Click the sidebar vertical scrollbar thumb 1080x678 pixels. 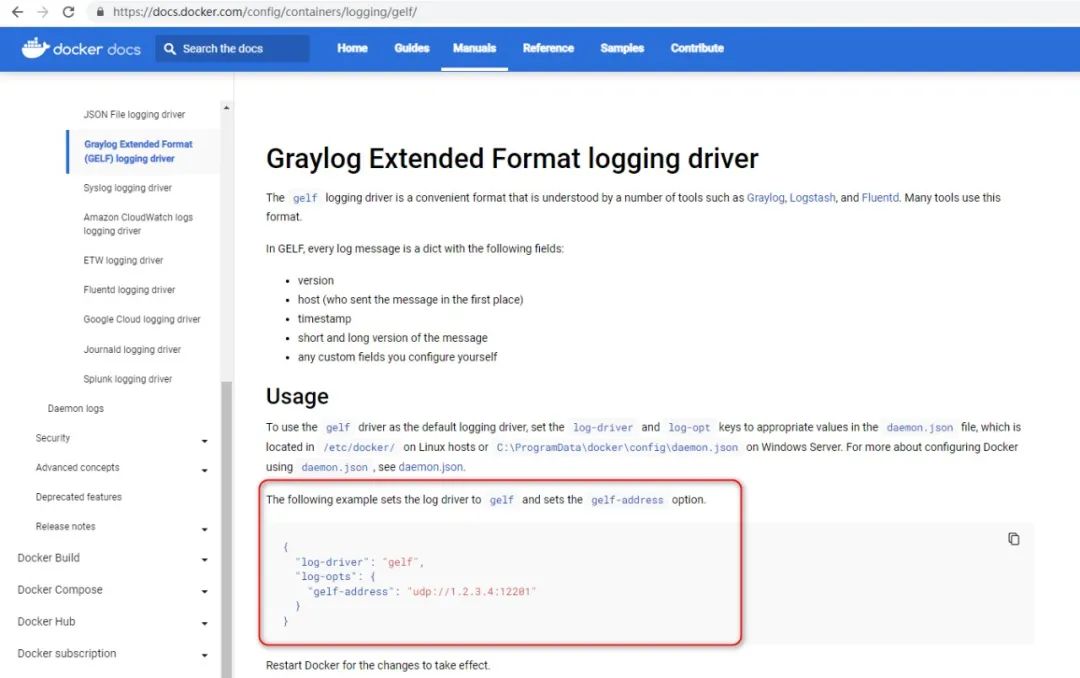226,529
